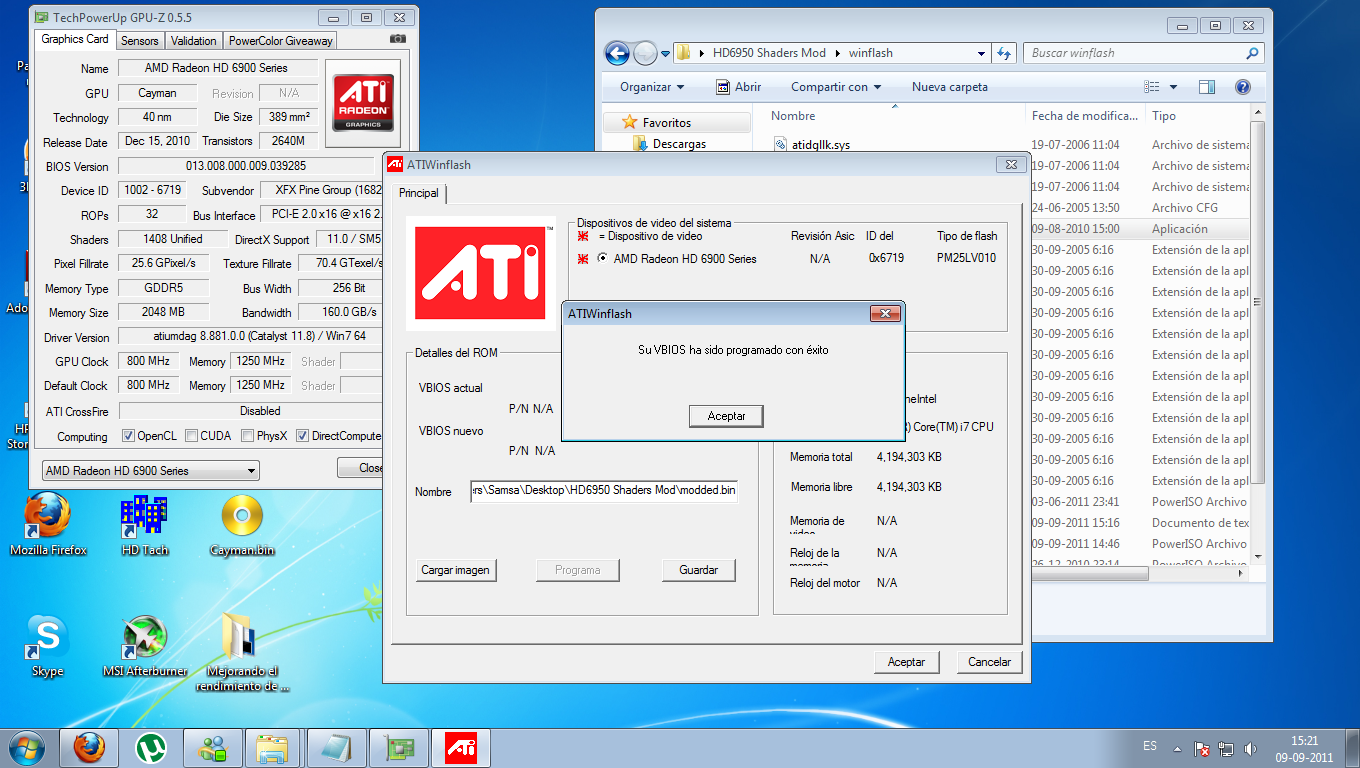Open the Notepad taskbar button
This screenshot has width=1360, height=768.
(x=337, y=747)
